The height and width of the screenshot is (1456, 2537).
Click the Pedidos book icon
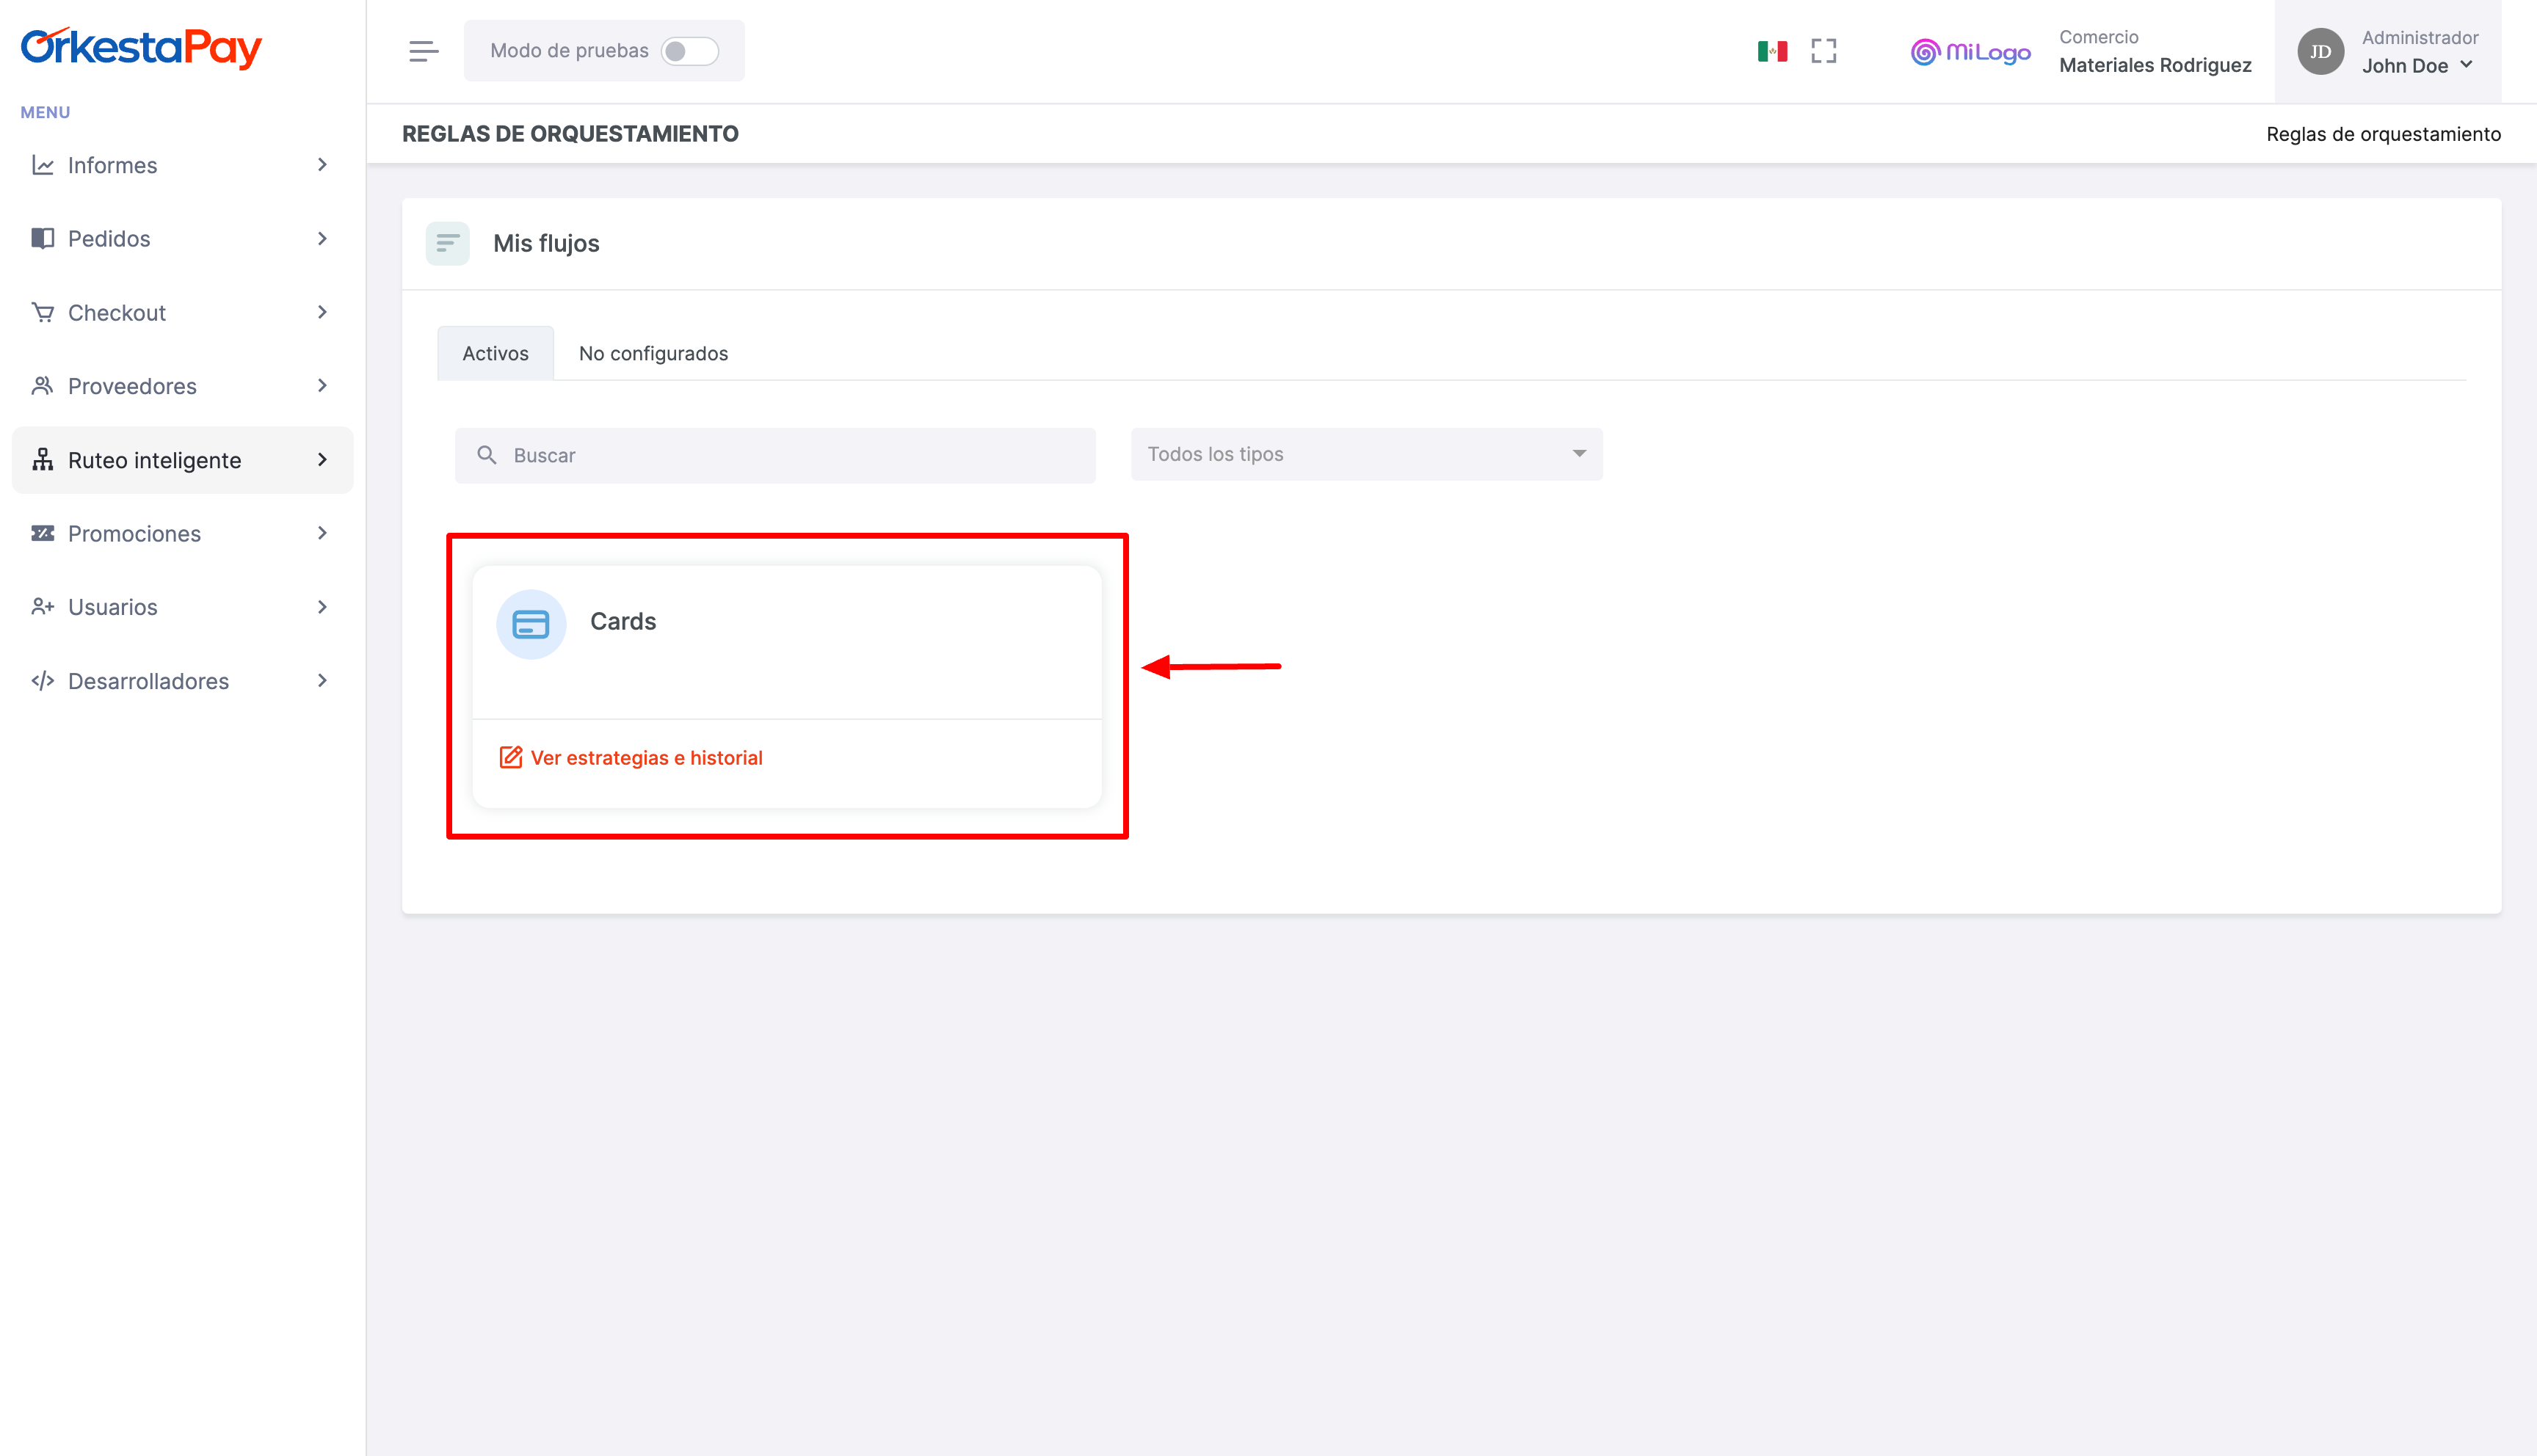[43, 238]
